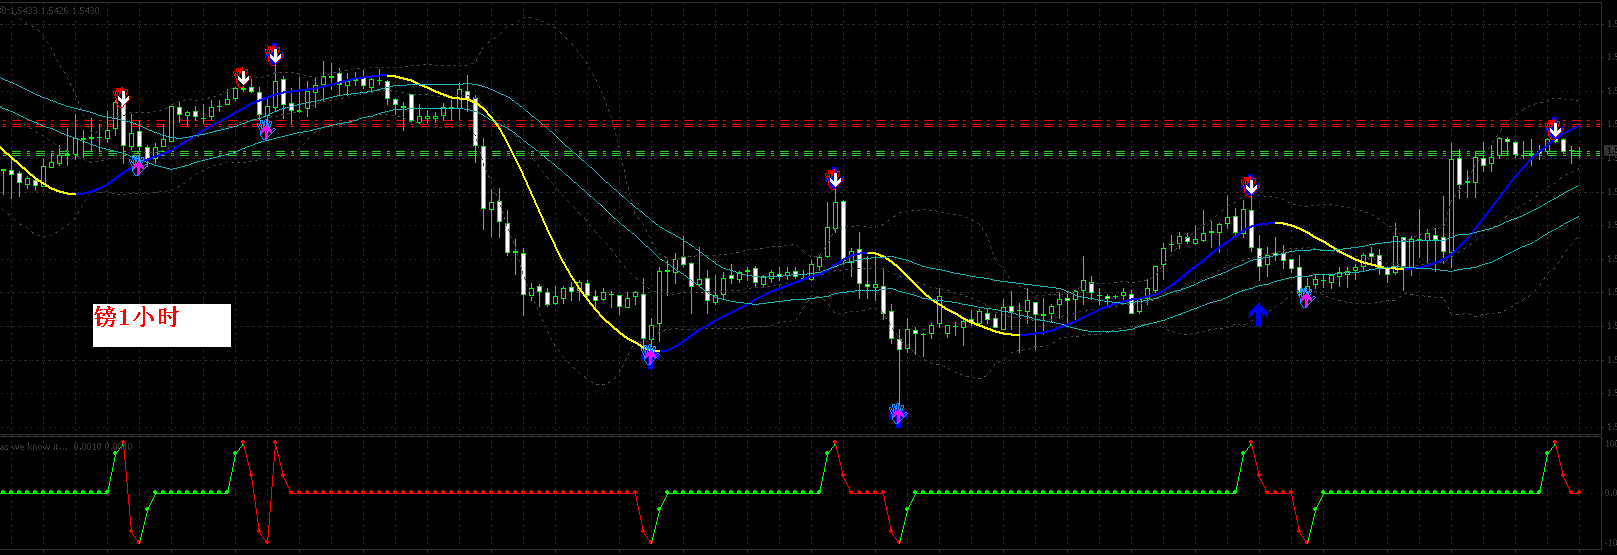Click the magenta buy arrow where the yellow curve bottoms out
This screenshot has height=555, width=1617.
click(x=650, y=356)
